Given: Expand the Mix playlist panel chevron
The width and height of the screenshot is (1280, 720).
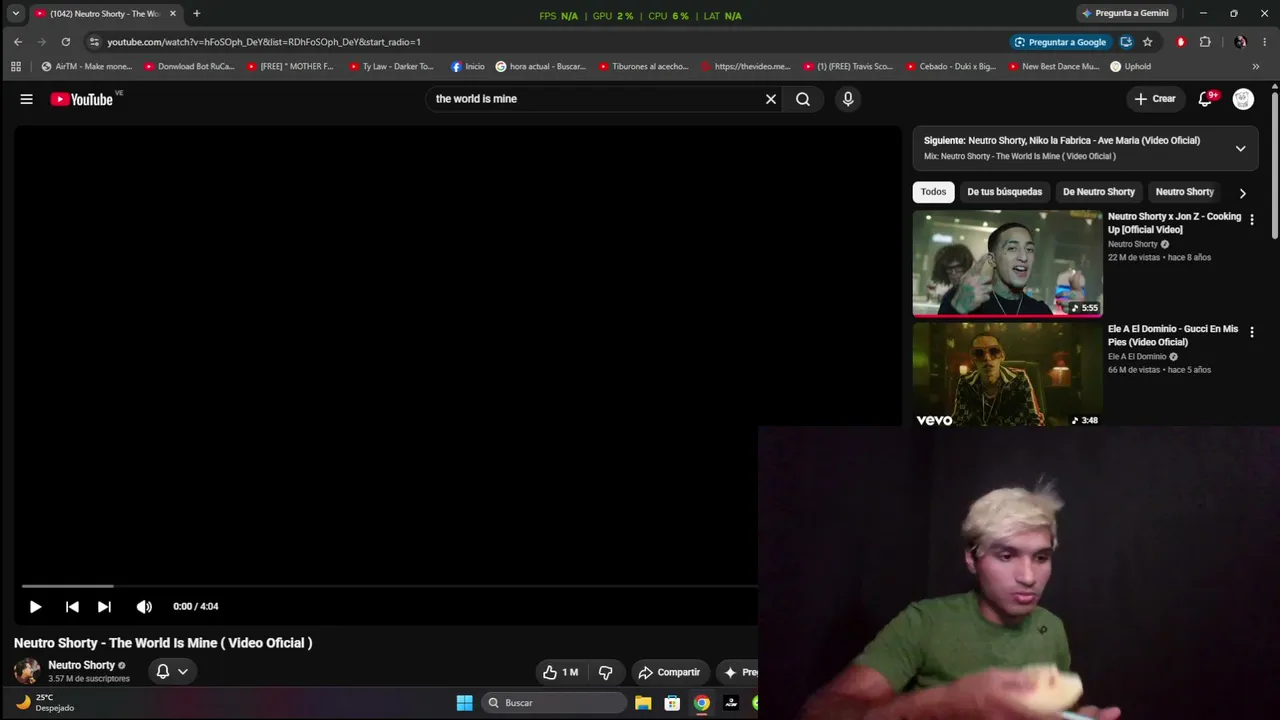Looking at the screenshot, I should point(1240,148).
